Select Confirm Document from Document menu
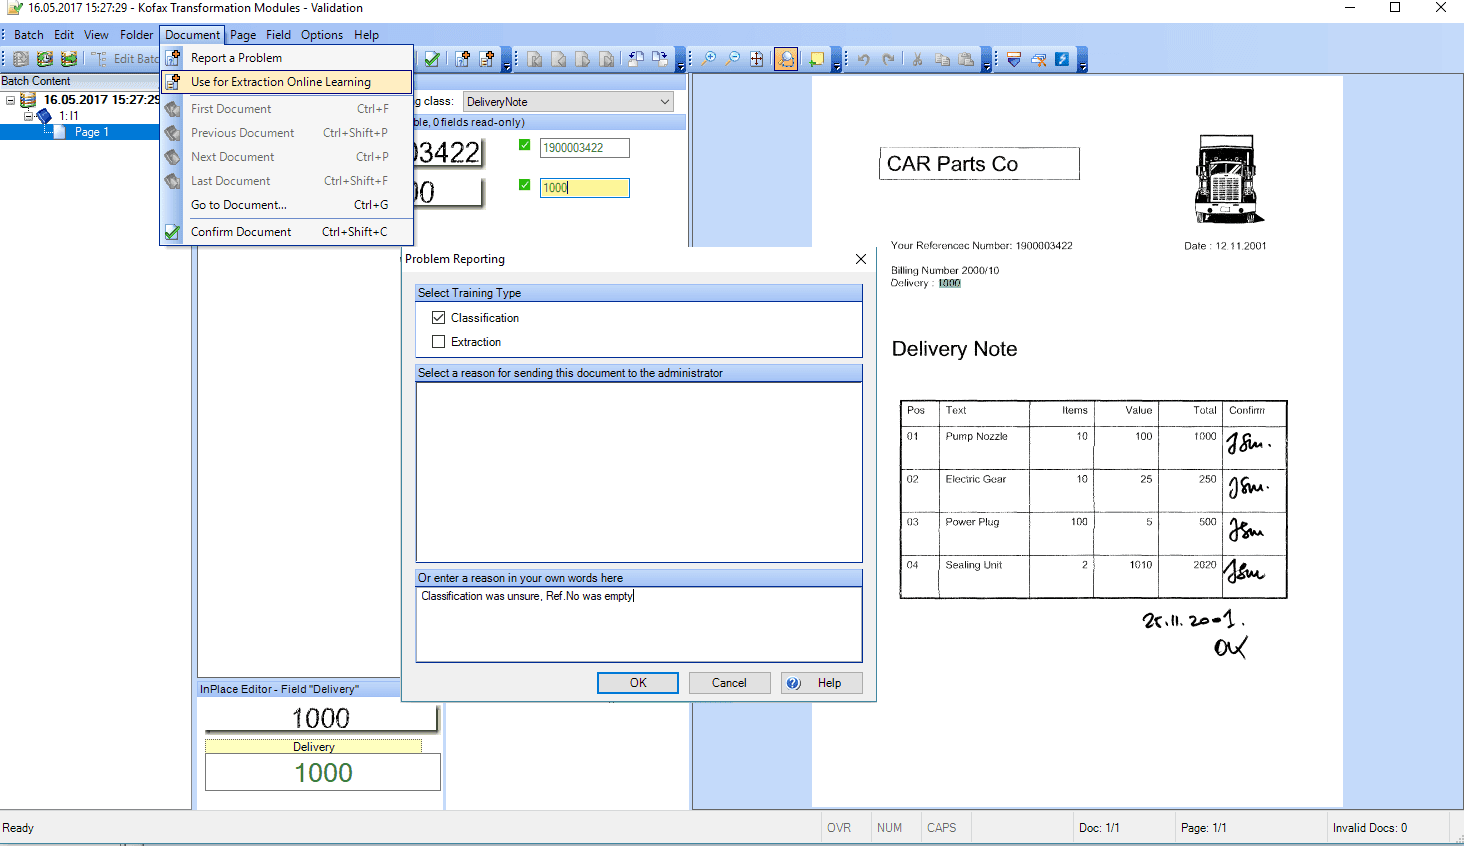The image size is (1464, 846). tap(241, 232)
